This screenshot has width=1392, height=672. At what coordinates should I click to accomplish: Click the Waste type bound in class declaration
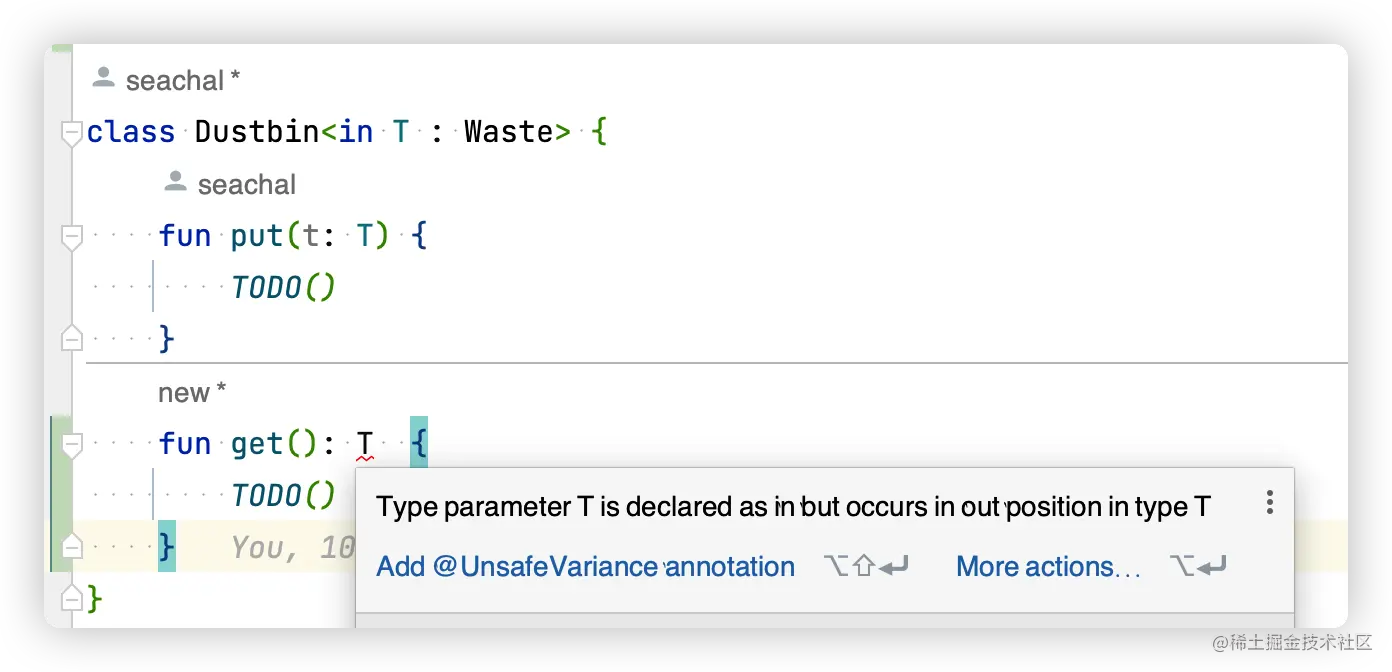tap(509, 132)
